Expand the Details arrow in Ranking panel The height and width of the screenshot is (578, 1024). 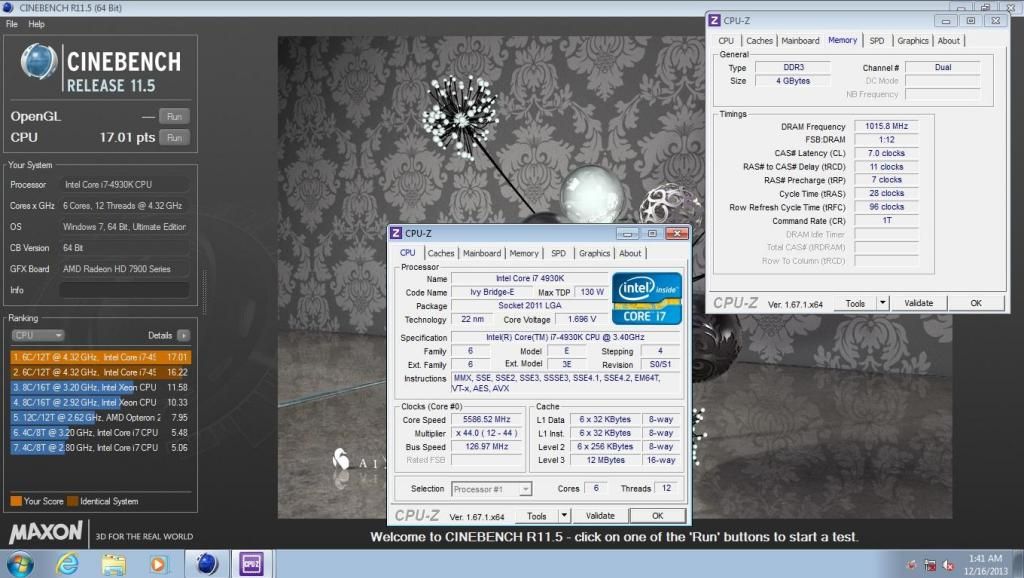(x=184, y=336)
